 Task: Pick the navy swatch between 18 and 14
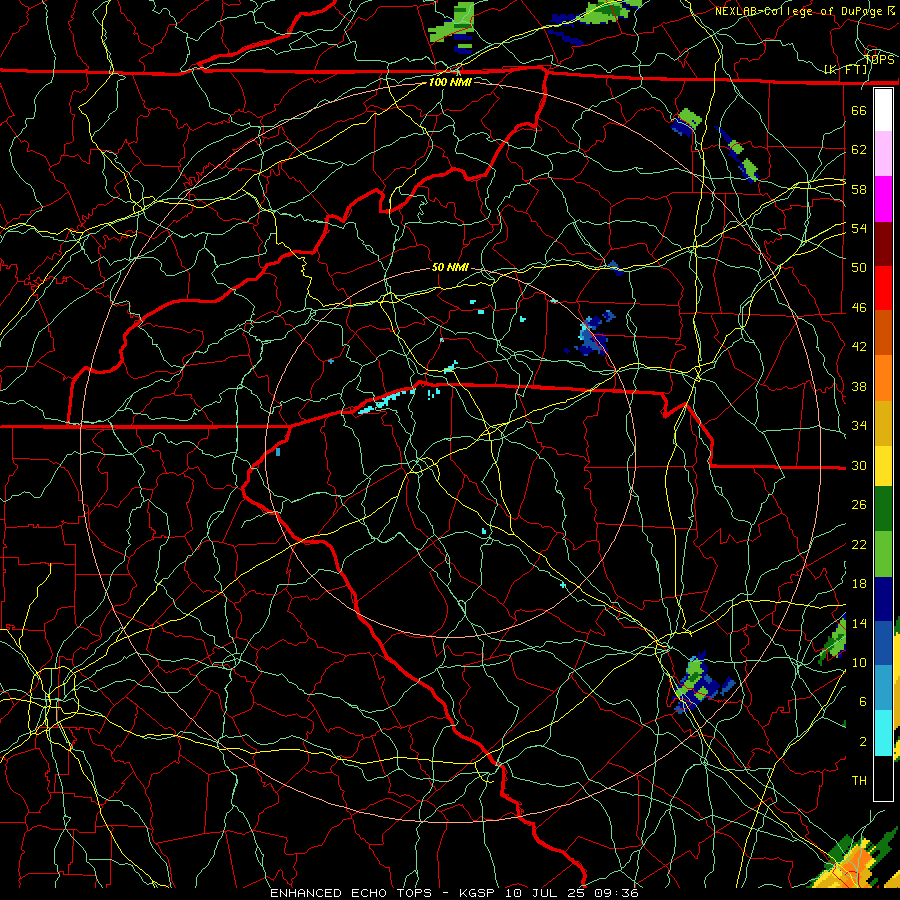pos(883,599)
